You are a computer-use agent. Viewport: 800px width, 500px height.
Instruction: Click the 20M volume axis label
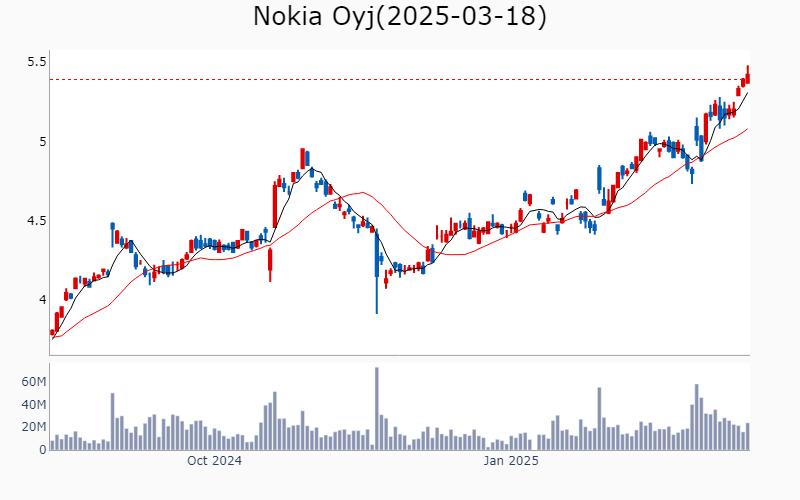pyautogui.click(x=34, y=427)
